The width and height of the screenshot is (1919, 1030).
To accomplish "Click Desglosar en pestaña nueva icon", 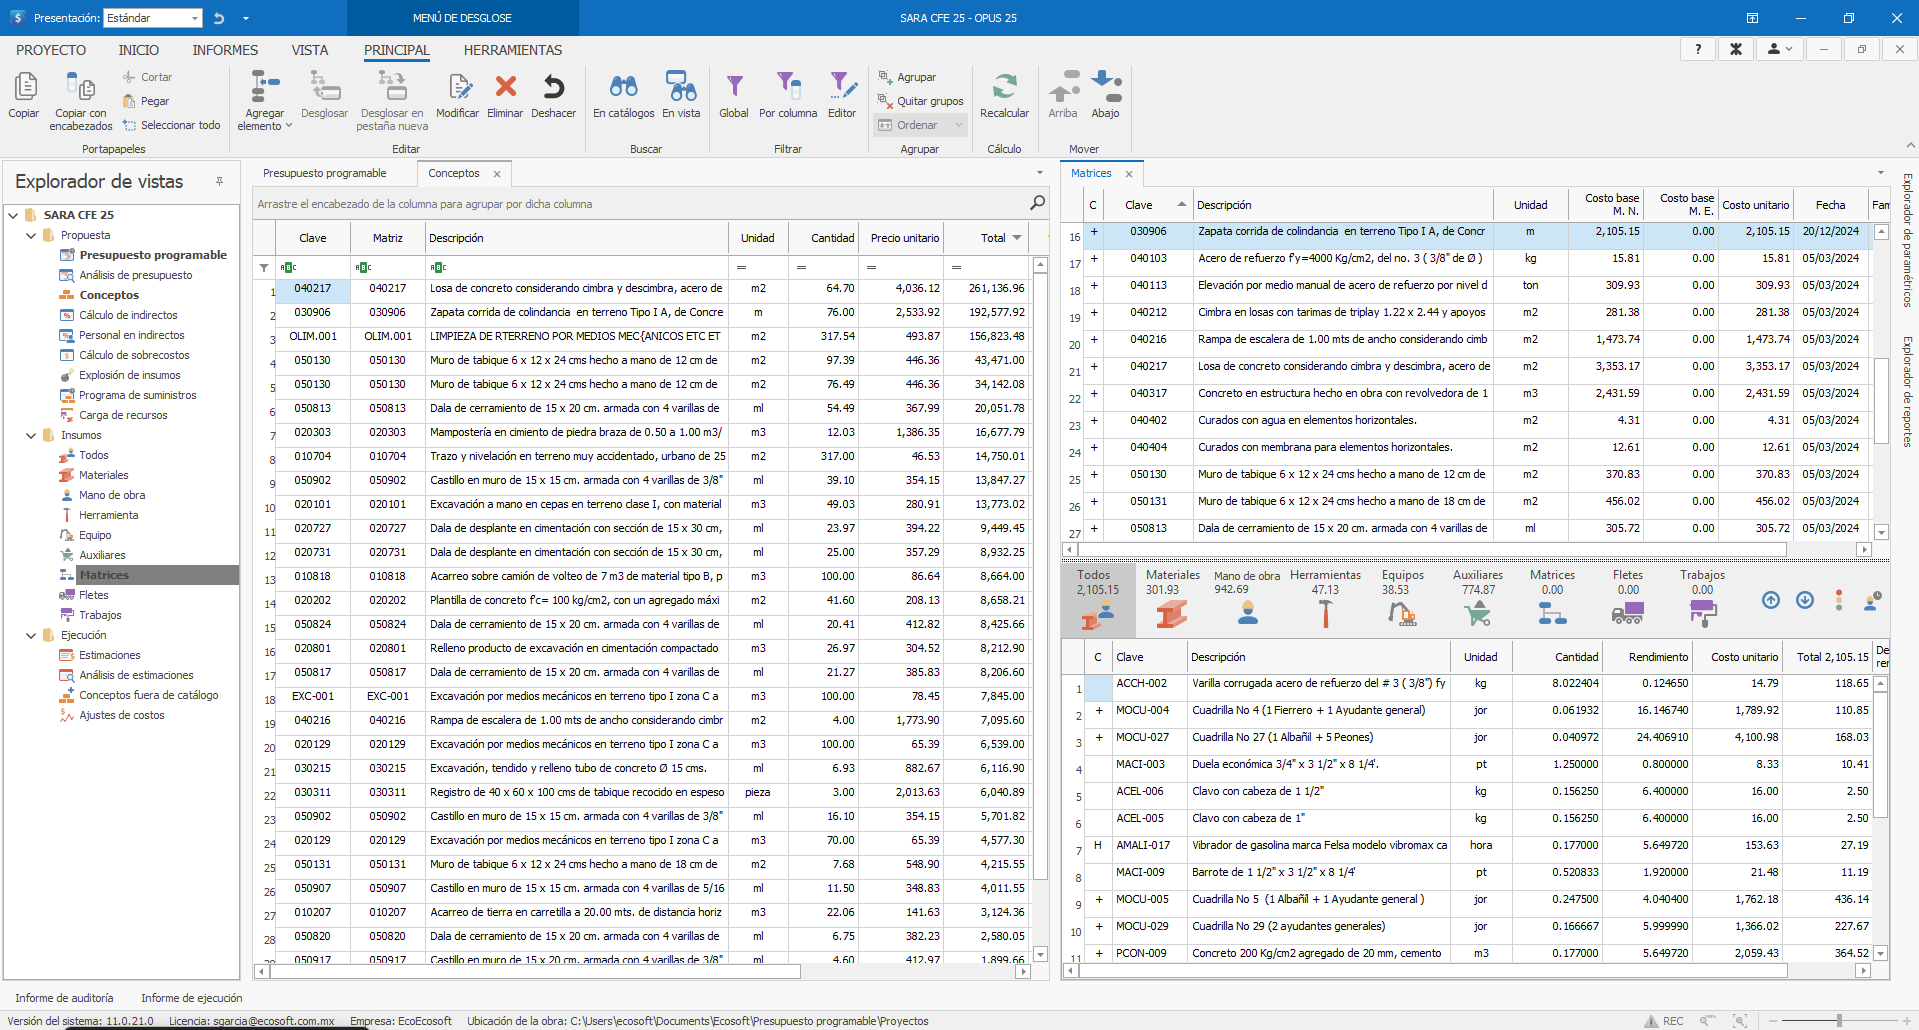I will coord(391,88).
